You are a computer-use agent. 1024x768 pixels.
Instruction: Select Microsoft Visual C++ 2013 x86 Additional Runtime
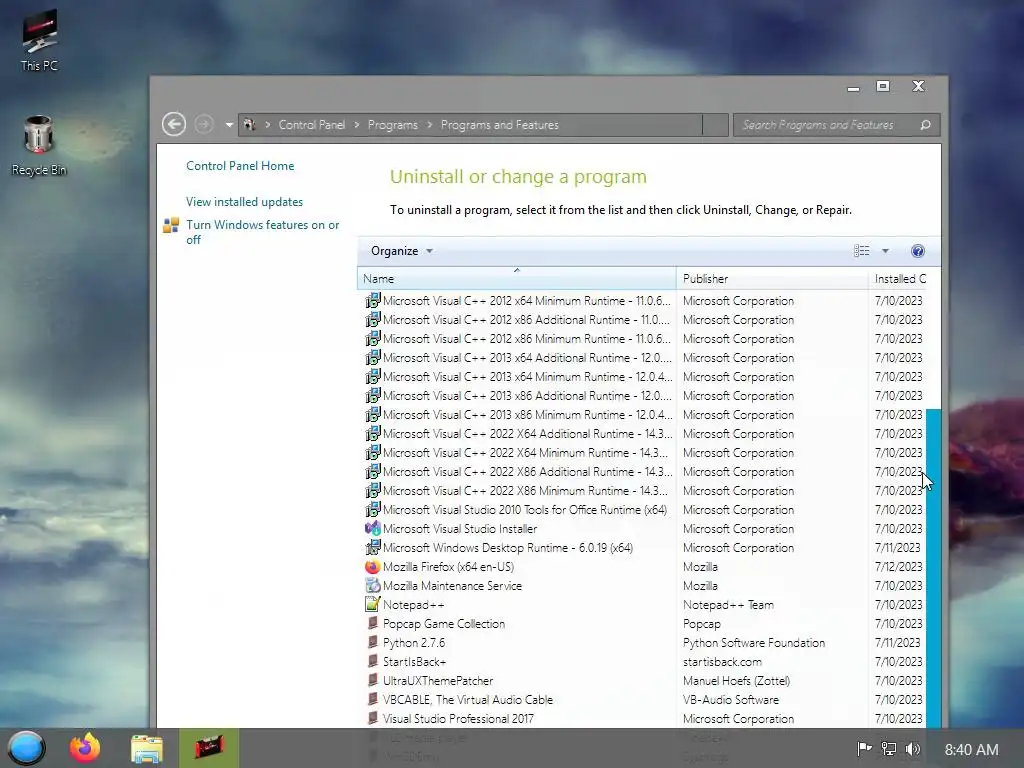click(x=527, y=396)
